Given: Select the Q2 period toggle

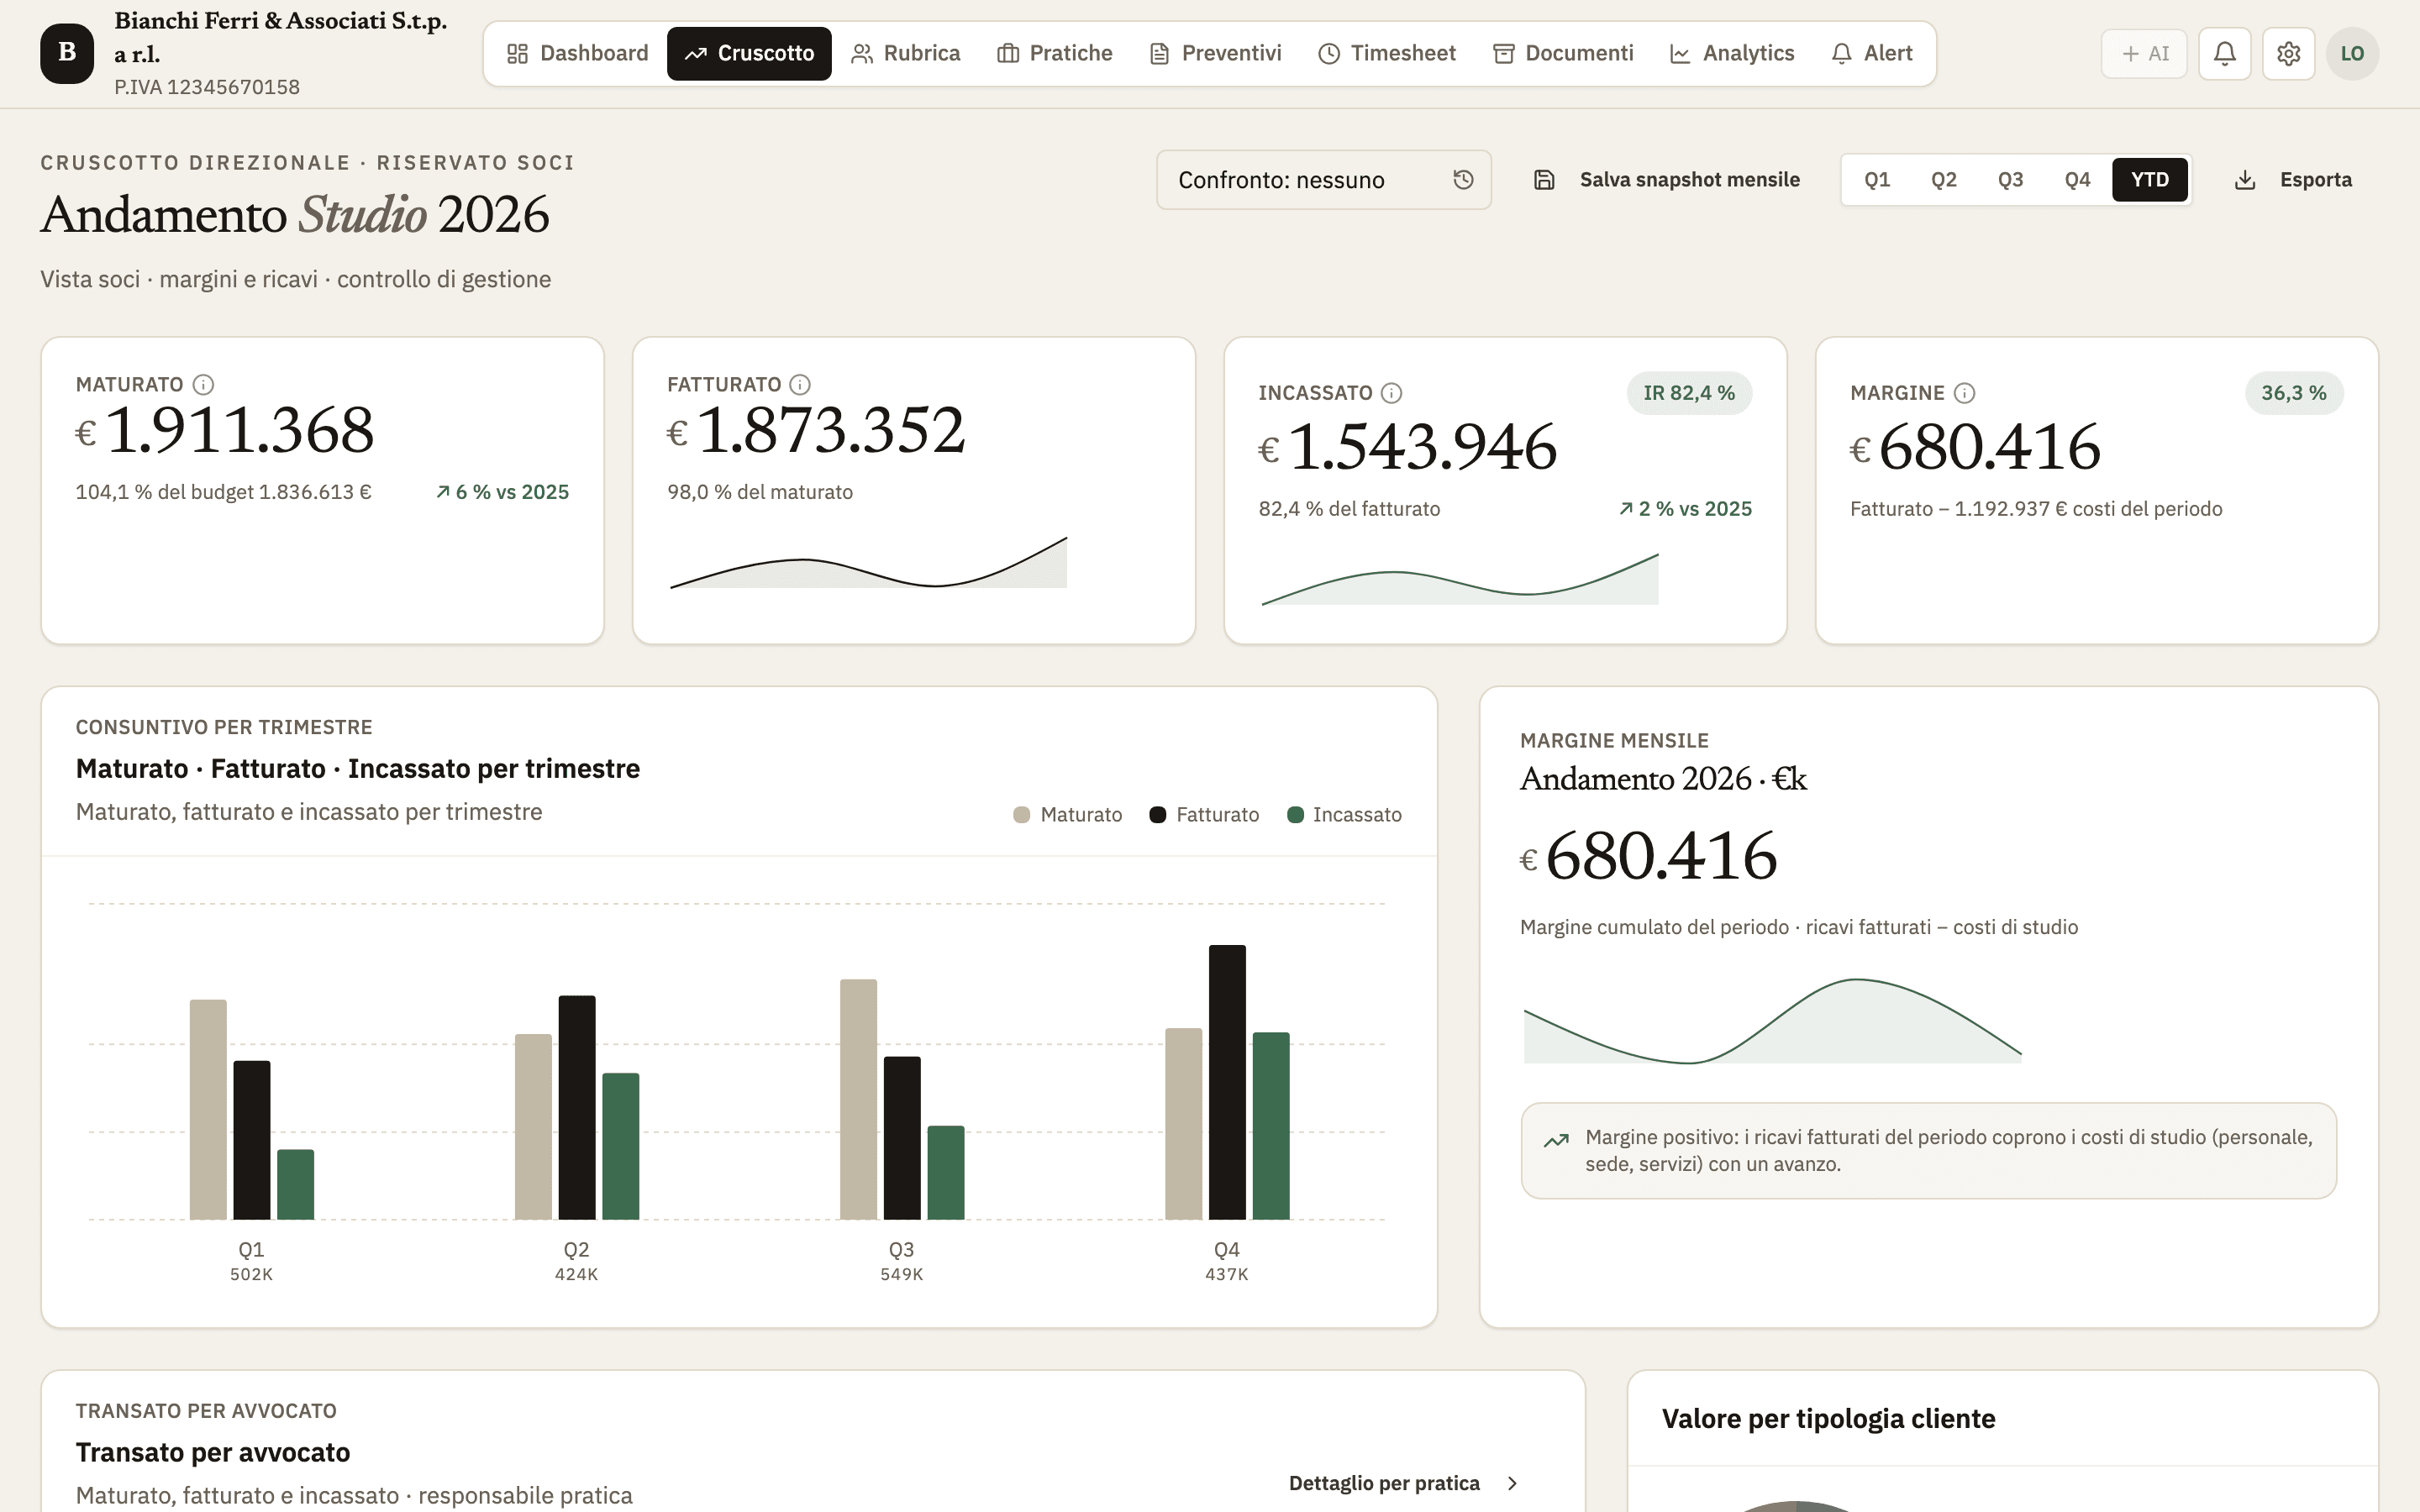Looking at the screenshot, I should (x=1943, y=180).
